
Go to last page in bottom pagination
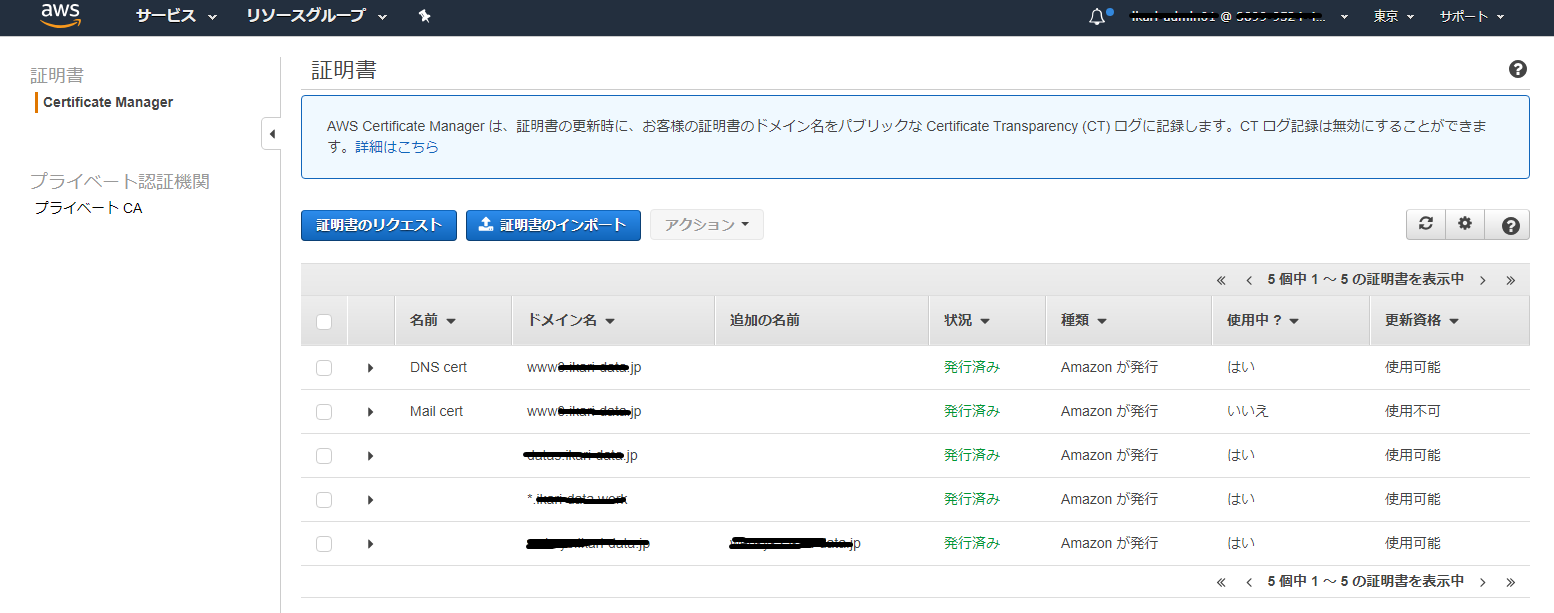coord(1510,582)
